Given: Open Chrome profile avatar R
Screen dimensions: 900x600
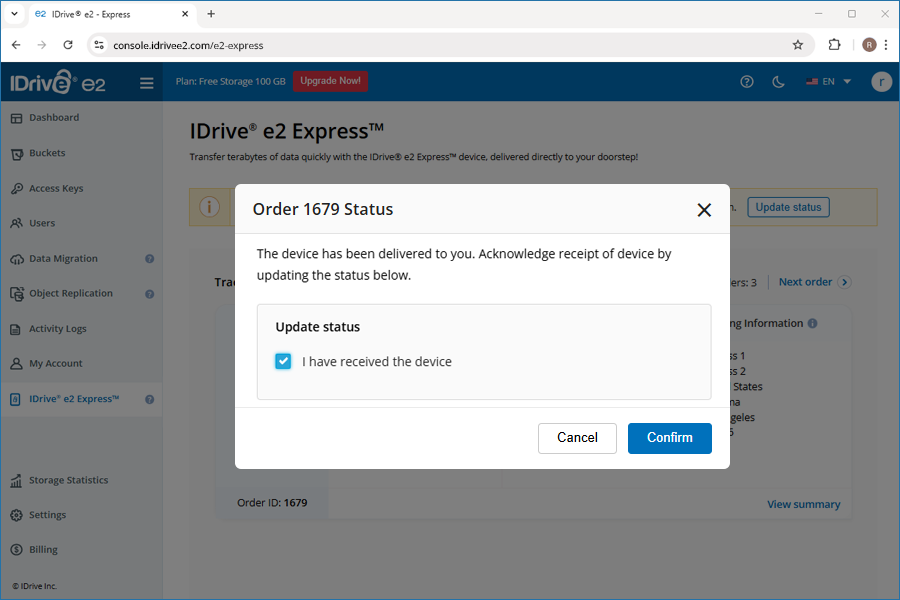Looking at the screenshot, I should tap(869, 45).
